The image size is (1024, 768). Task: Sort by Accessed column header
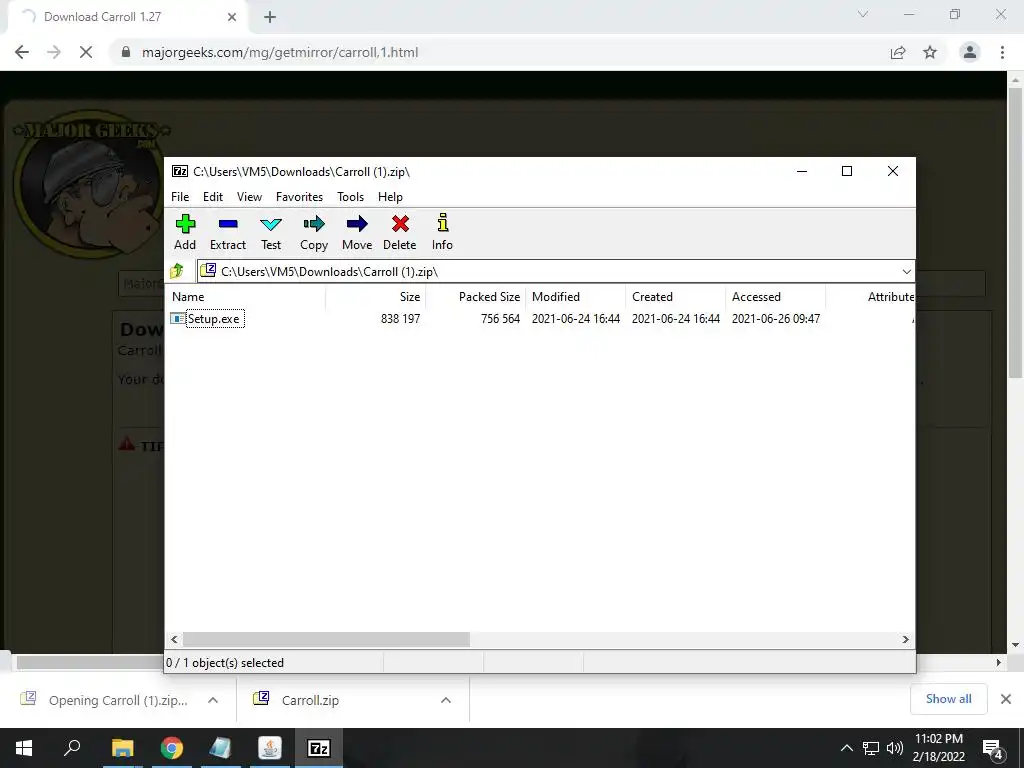click(775, 296)
